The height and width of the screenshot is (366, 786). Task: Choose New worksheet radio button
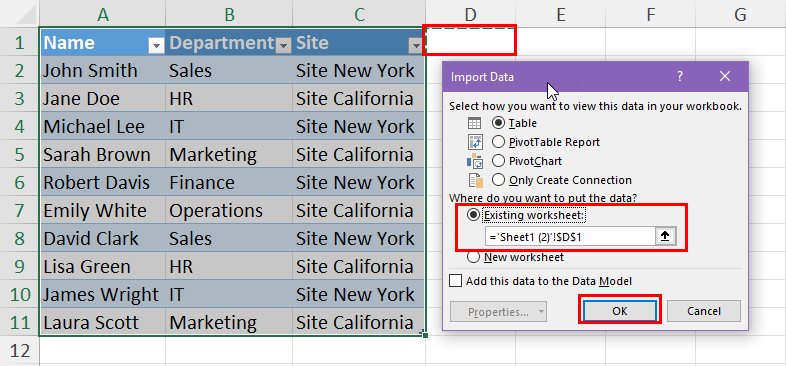pos(473,257)
